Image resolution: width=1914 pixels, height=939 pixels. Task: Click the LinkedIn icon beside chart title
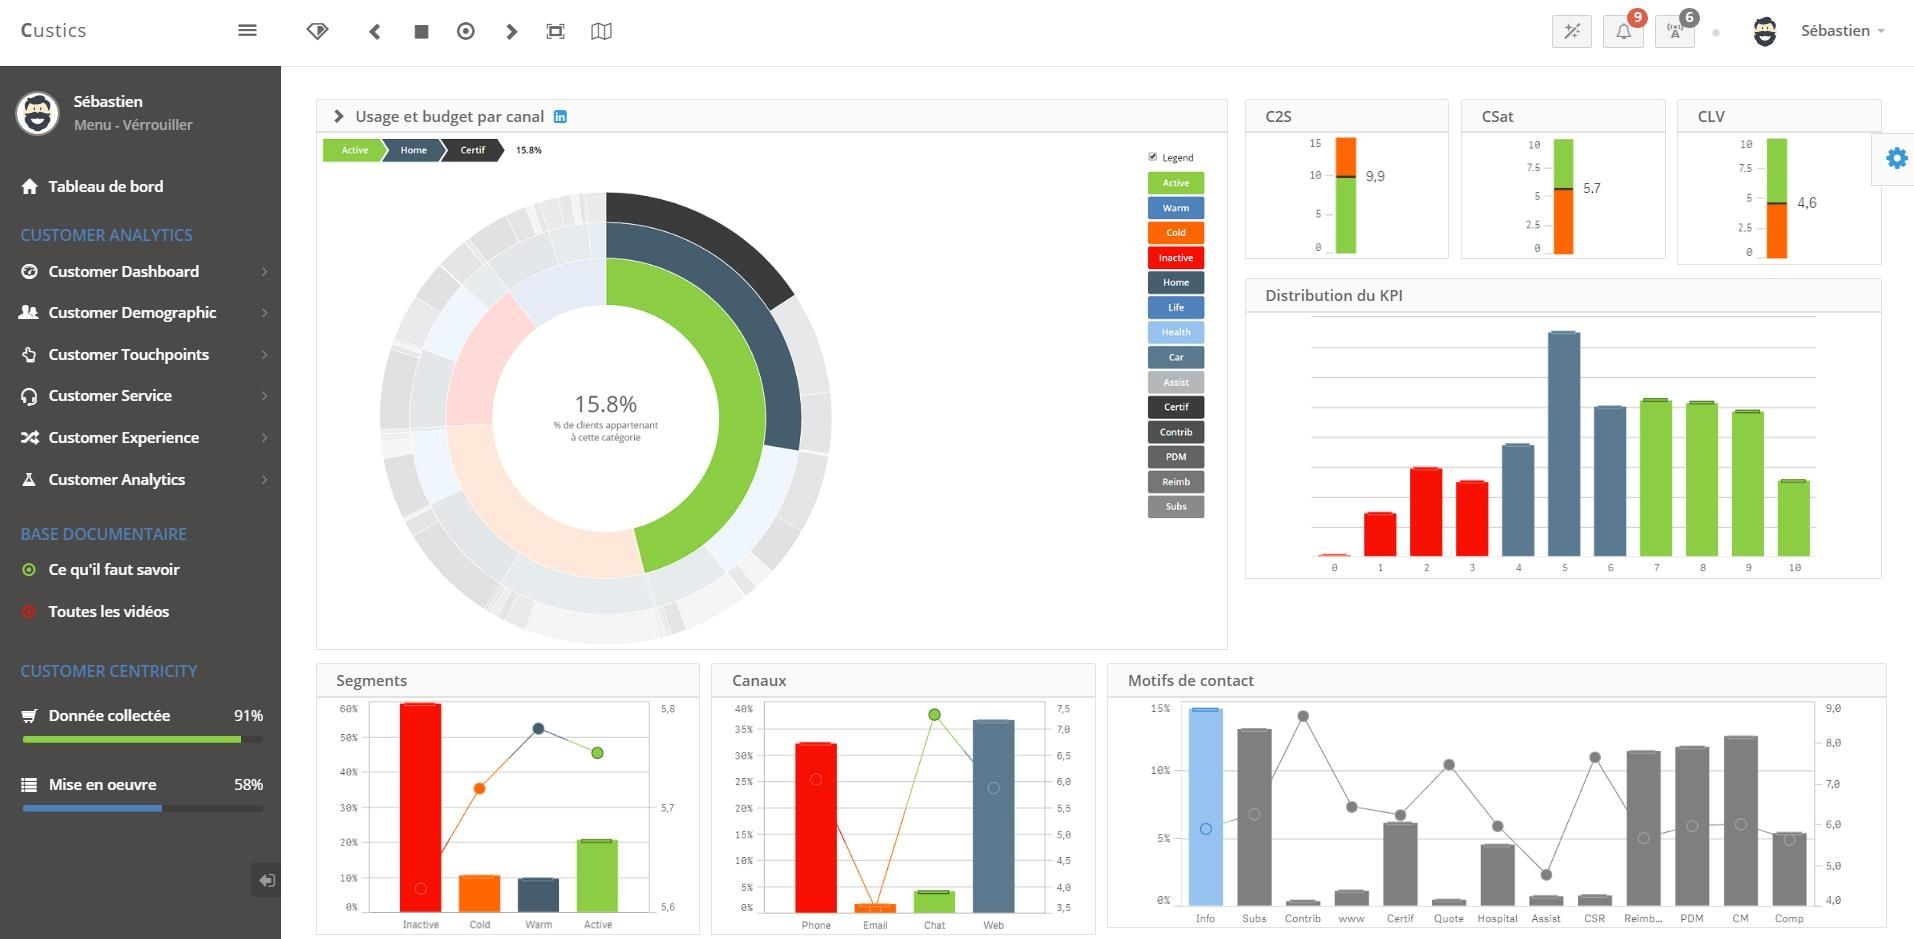pyautogui.click(x=560, y=116)
